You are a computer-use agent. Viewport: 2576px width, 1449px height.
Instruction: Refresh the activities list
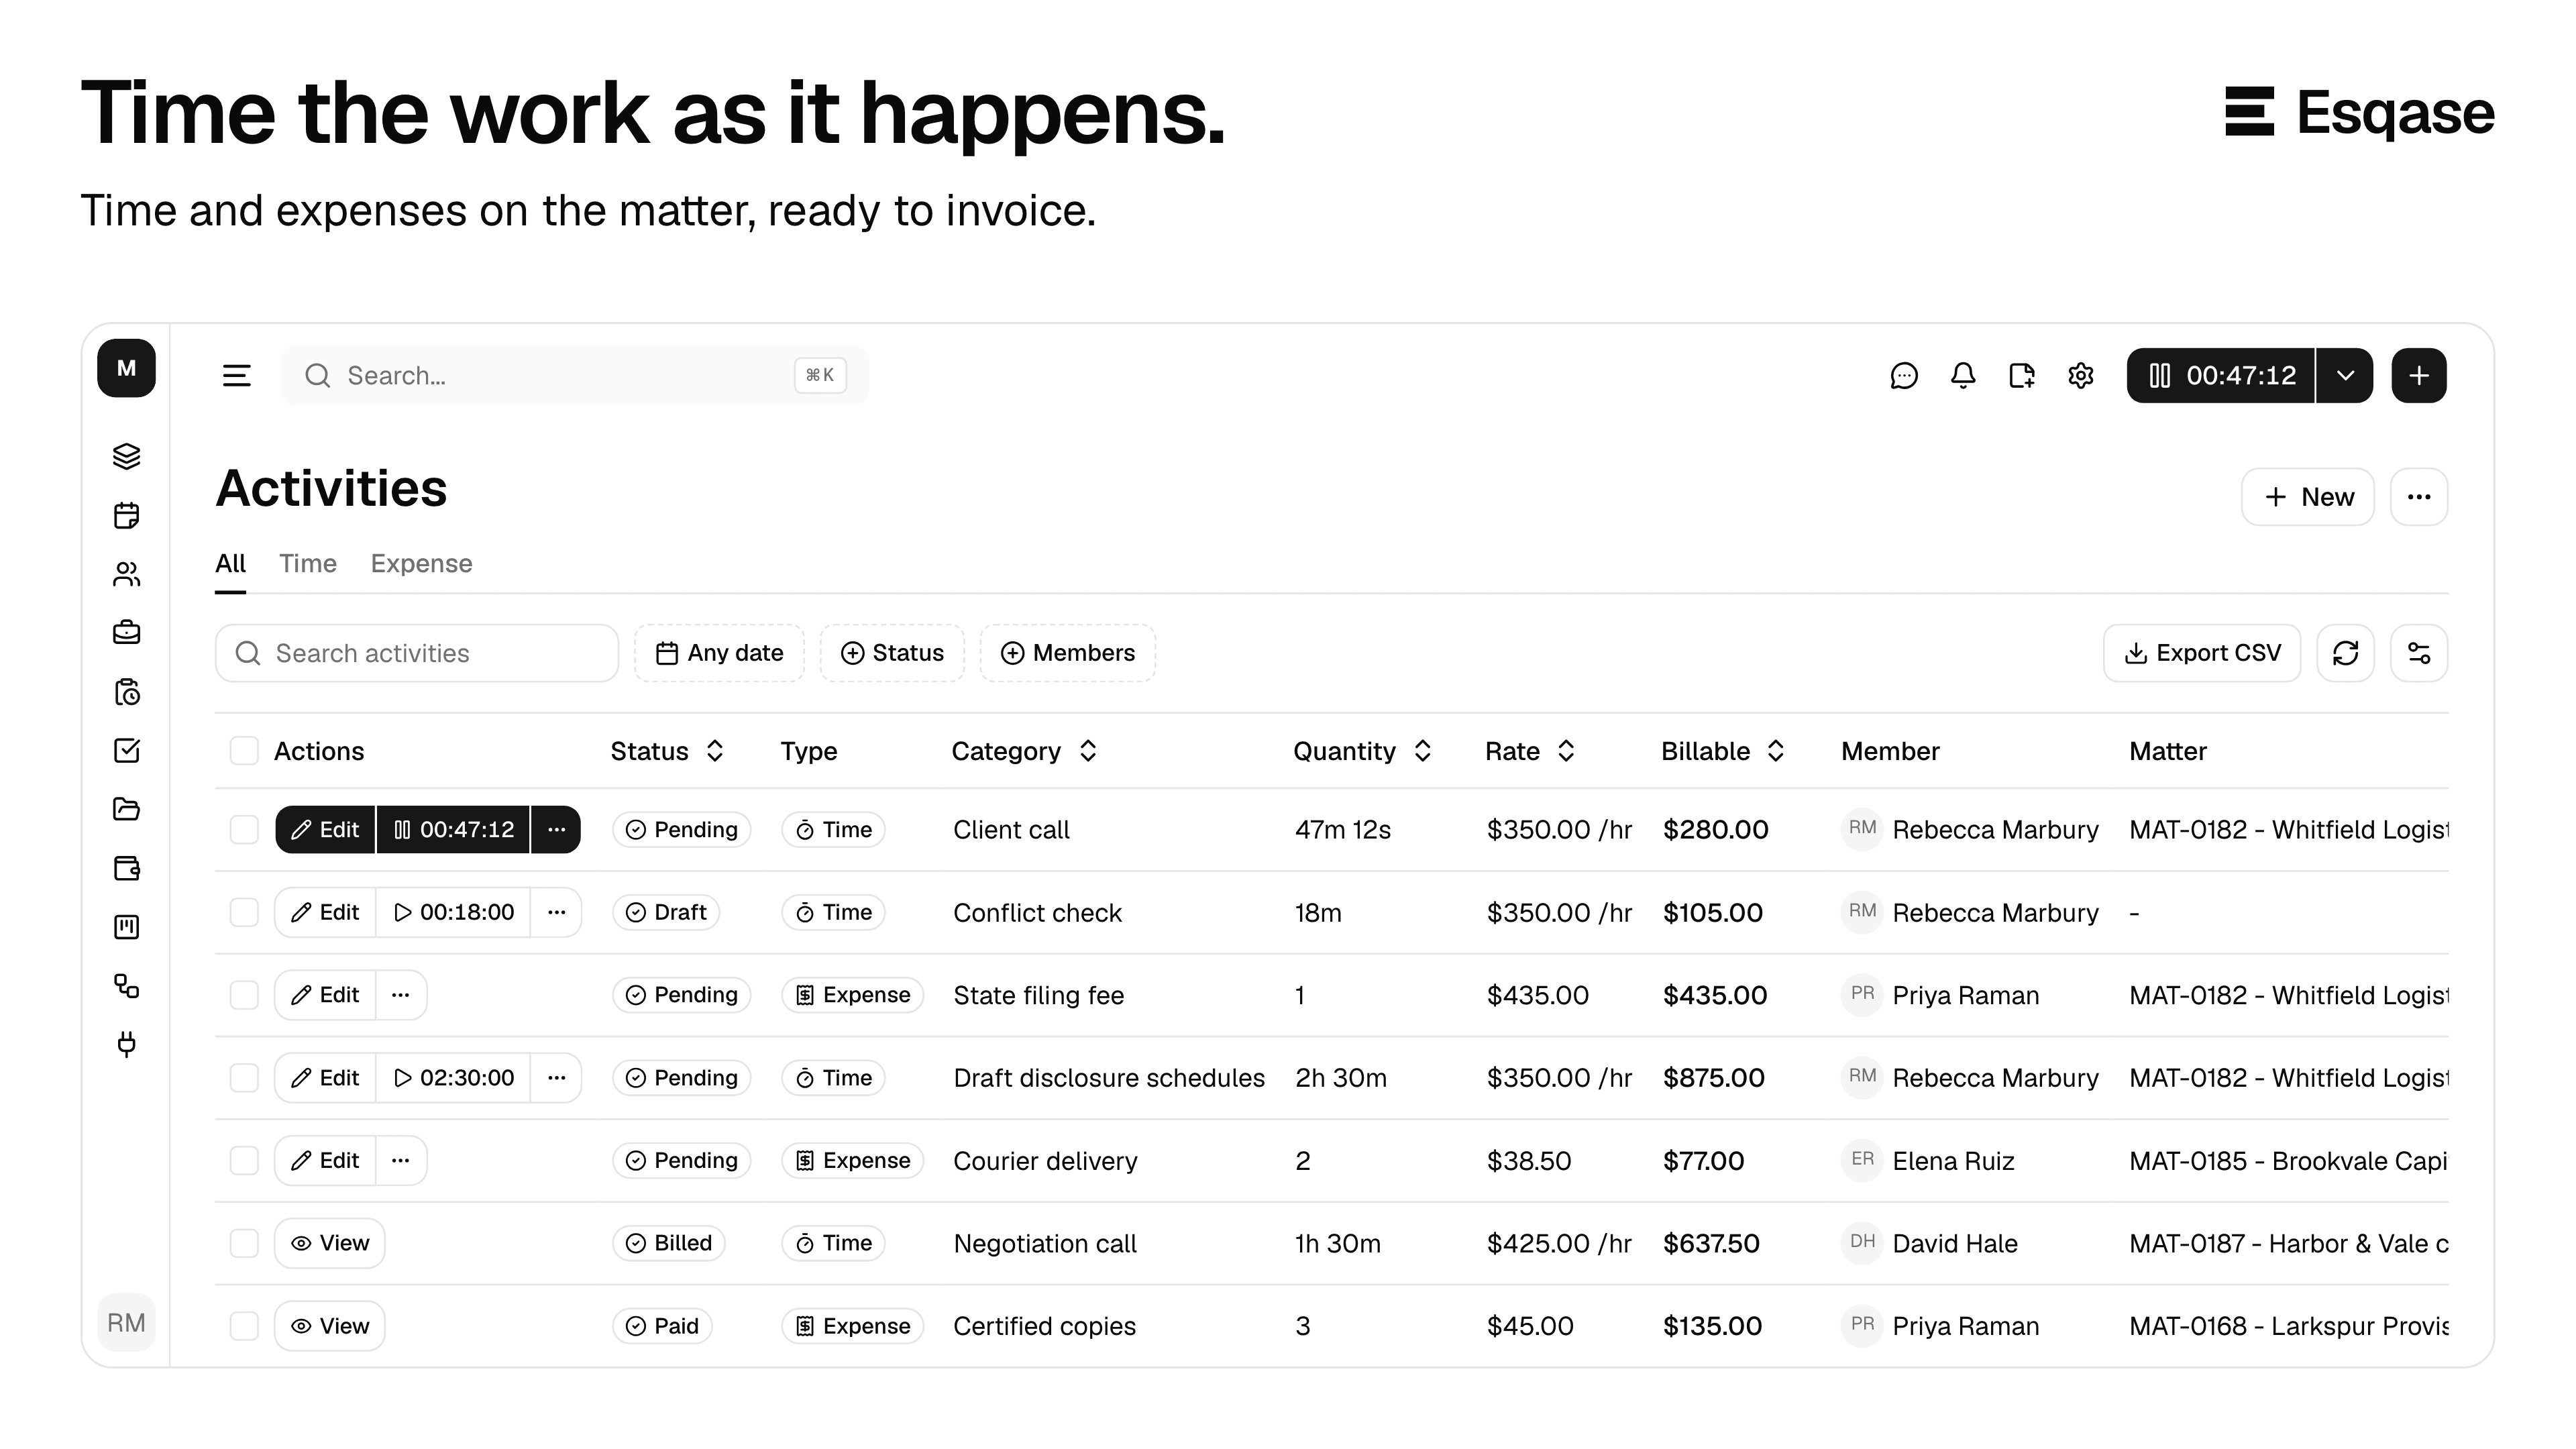2346,653
